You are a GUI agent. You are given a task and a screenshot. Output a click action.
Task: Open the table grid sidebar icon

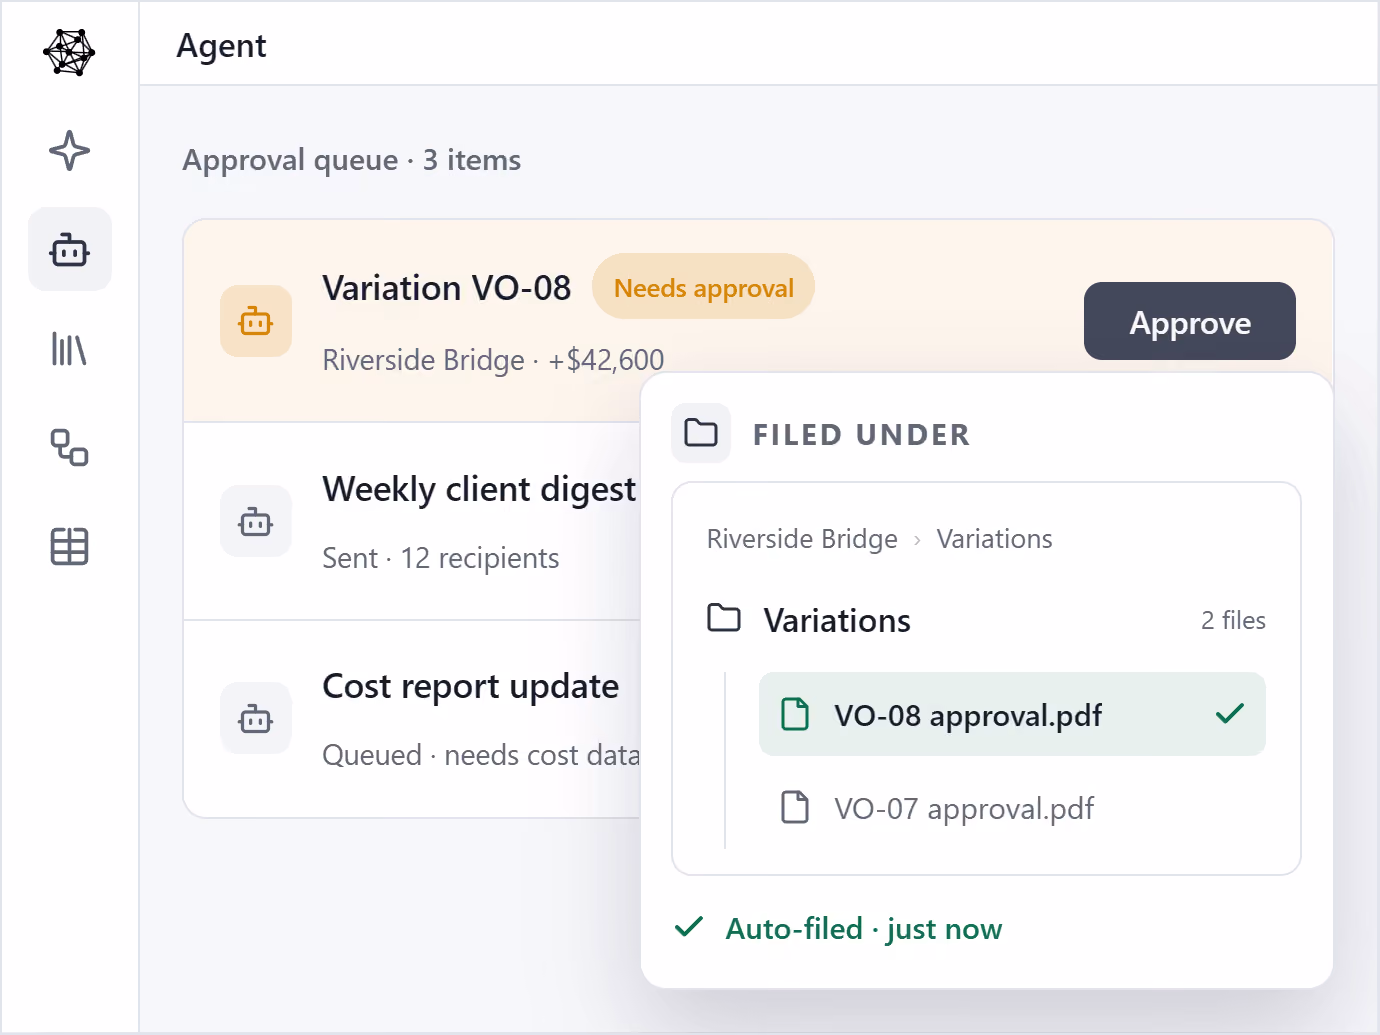tap(69, 546)
